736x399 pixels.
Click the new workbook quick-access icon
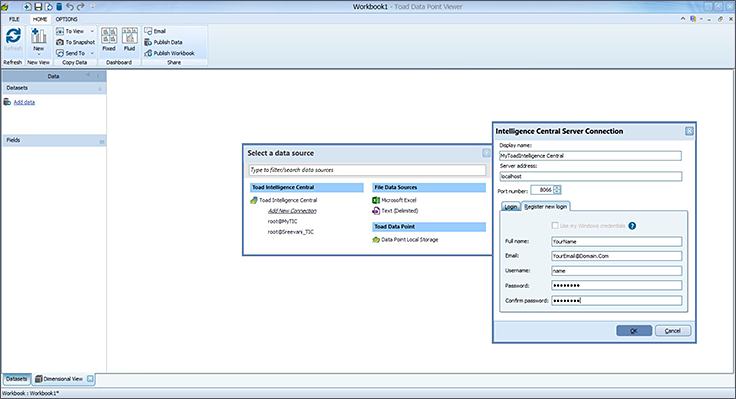tap(27, 7)
